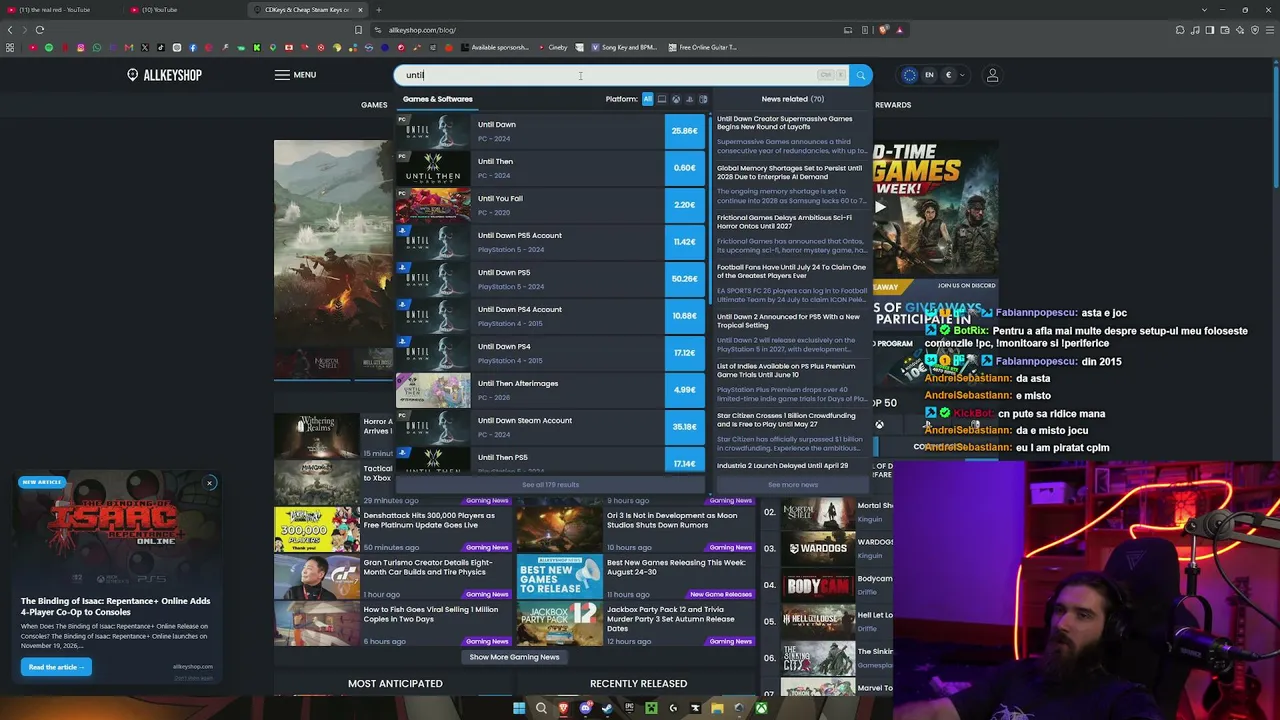Click 'Show More Gaming News' button
The width and height of the screenshot is (1280, 720).
click(x=514, y=657)
